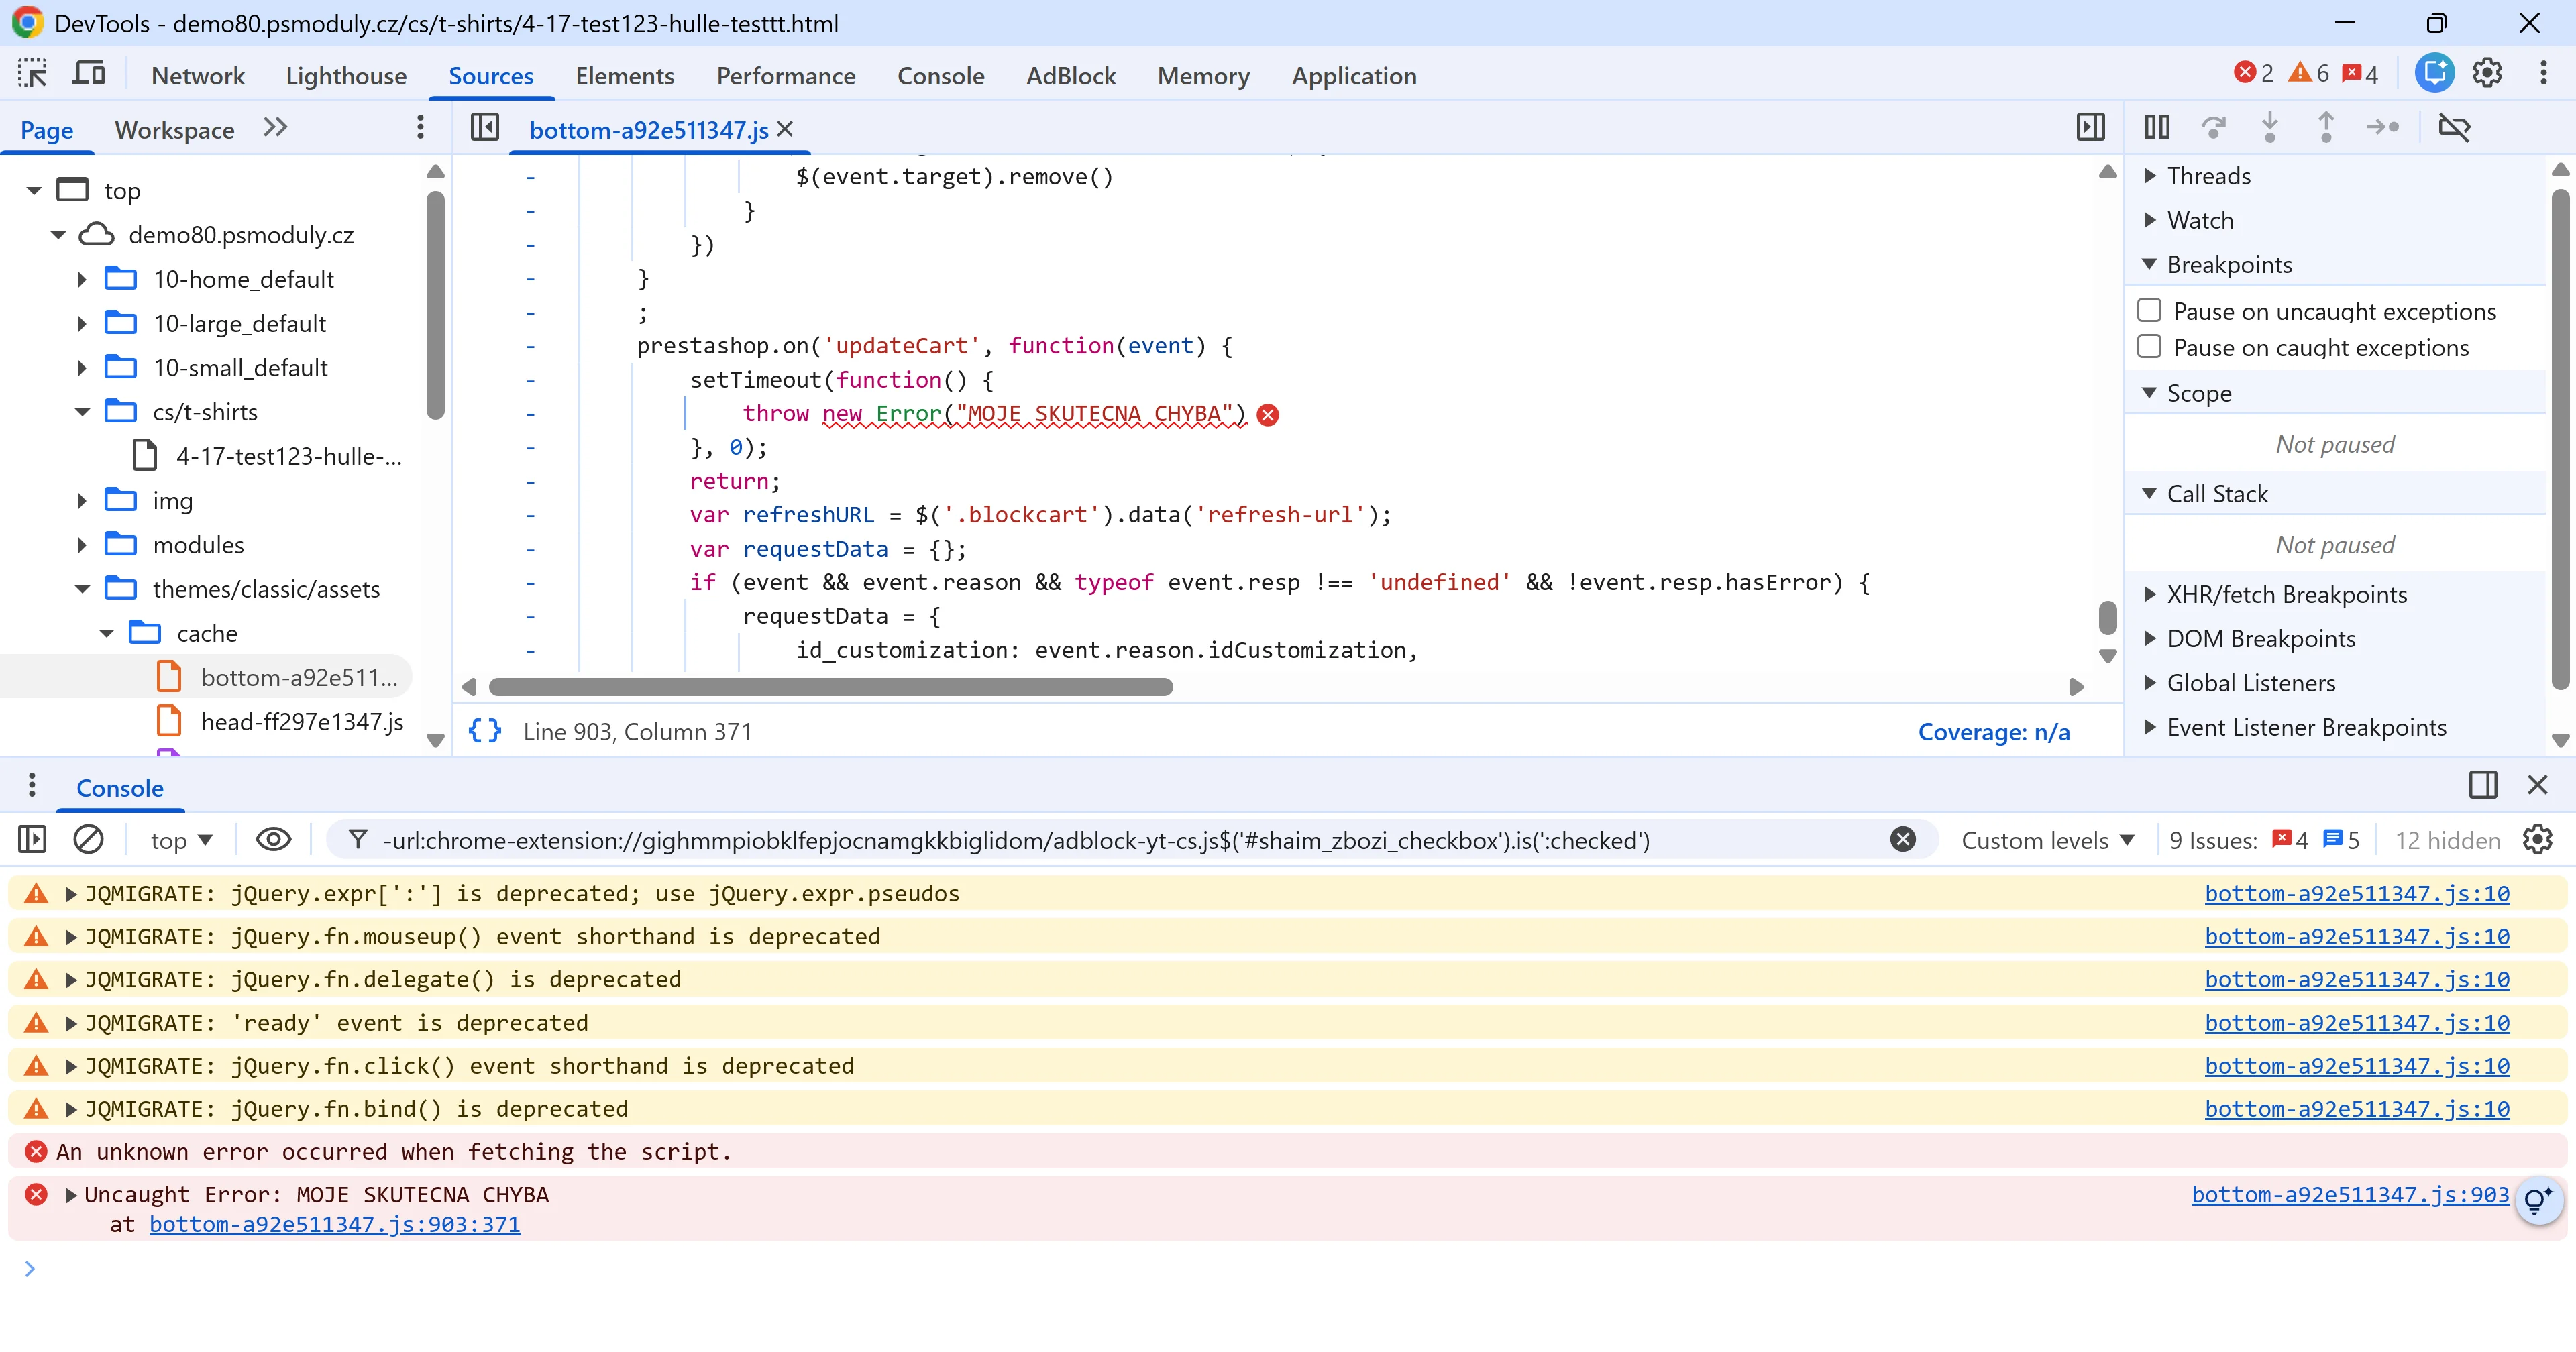Switch to the Performance panel
The image size is (2576, 1352).
[786, 75]
